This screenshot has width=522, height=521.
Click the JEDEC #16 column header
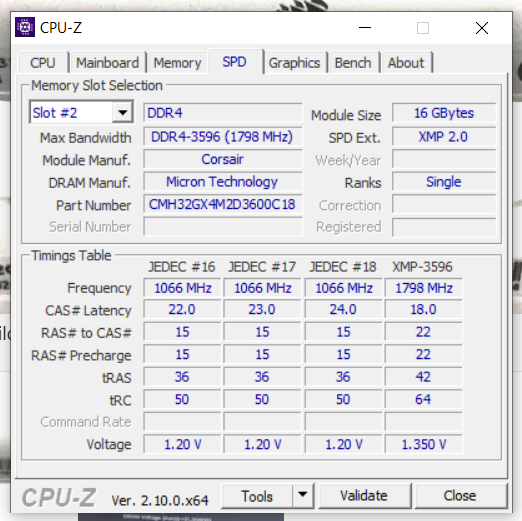[182, 267]
